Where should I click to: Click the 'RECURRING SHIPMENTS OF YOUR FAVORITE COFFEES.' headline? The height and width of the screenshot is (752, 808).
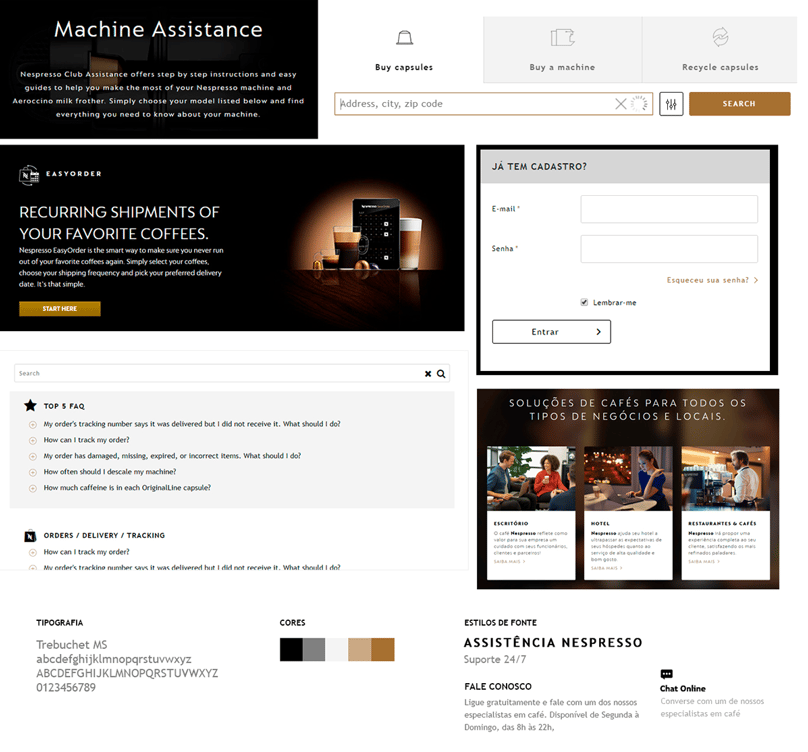pyautogui.click(x=120, y=223)
